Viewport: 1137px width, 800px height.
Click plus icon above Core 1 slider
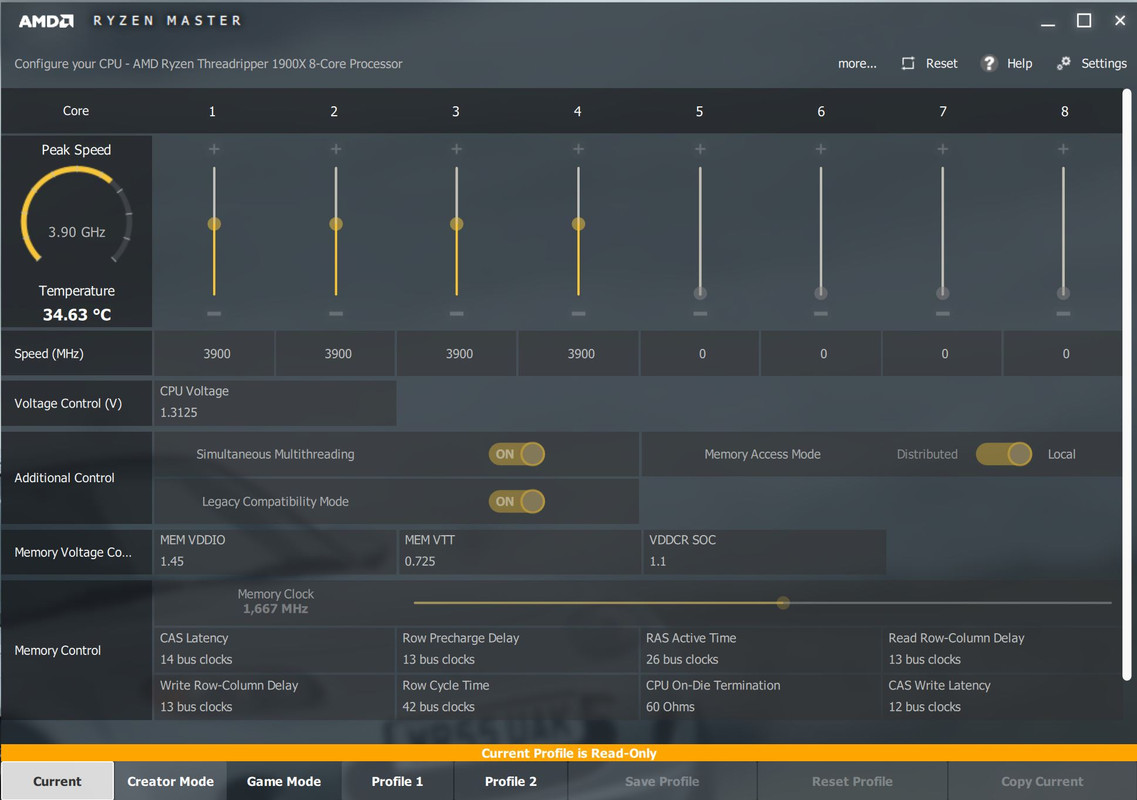click(214, 149)
